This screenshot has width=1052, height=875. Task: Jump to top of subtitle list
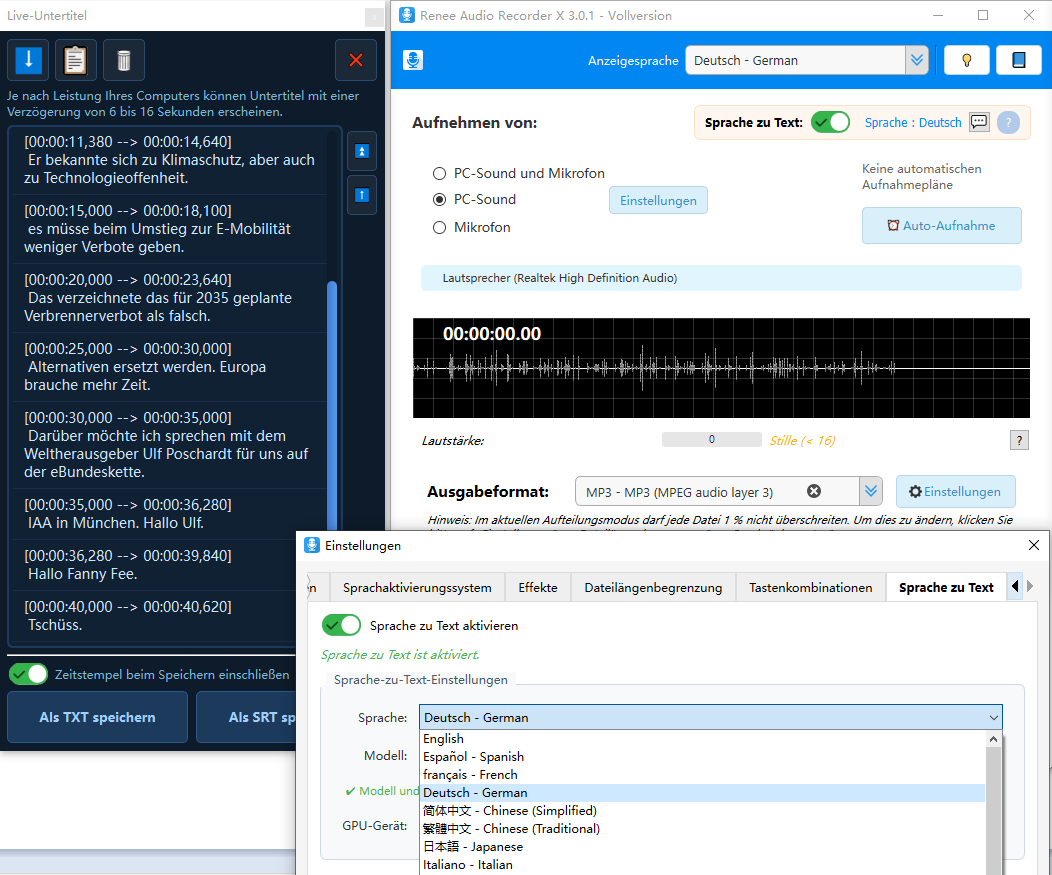click(362, 151)
